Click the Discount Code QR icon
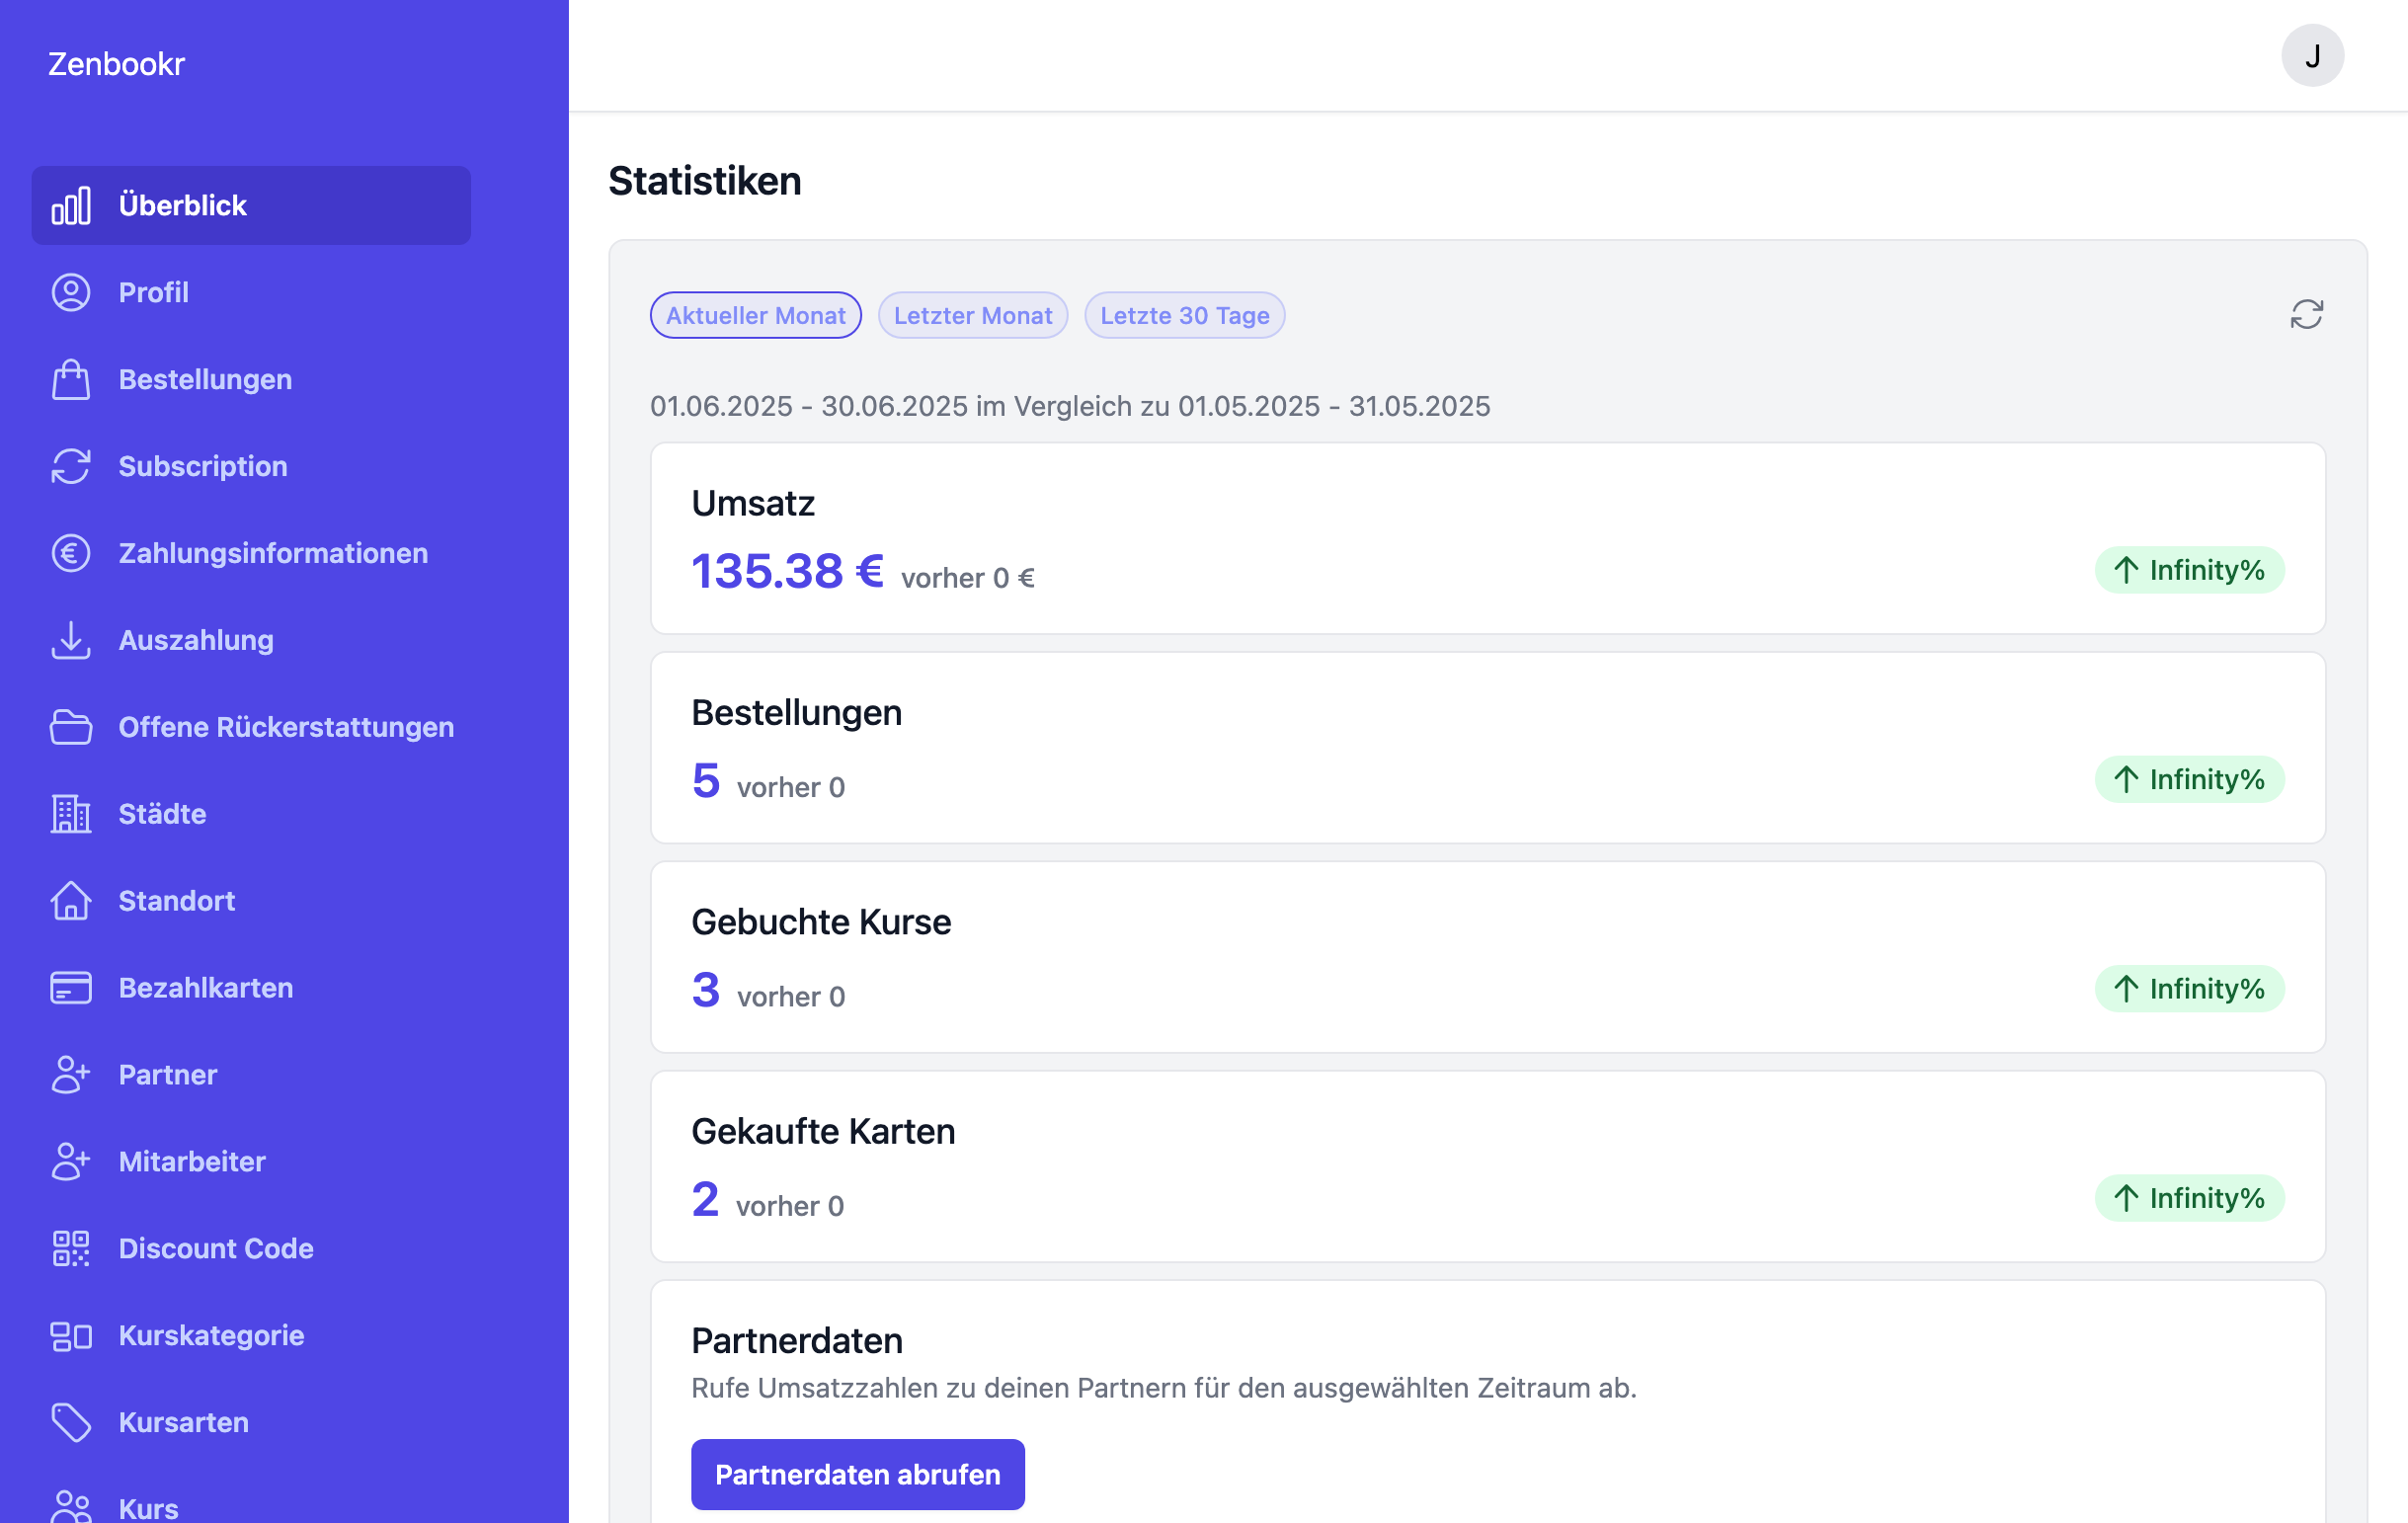Screen dimensions: 2408x1523 71,1249
